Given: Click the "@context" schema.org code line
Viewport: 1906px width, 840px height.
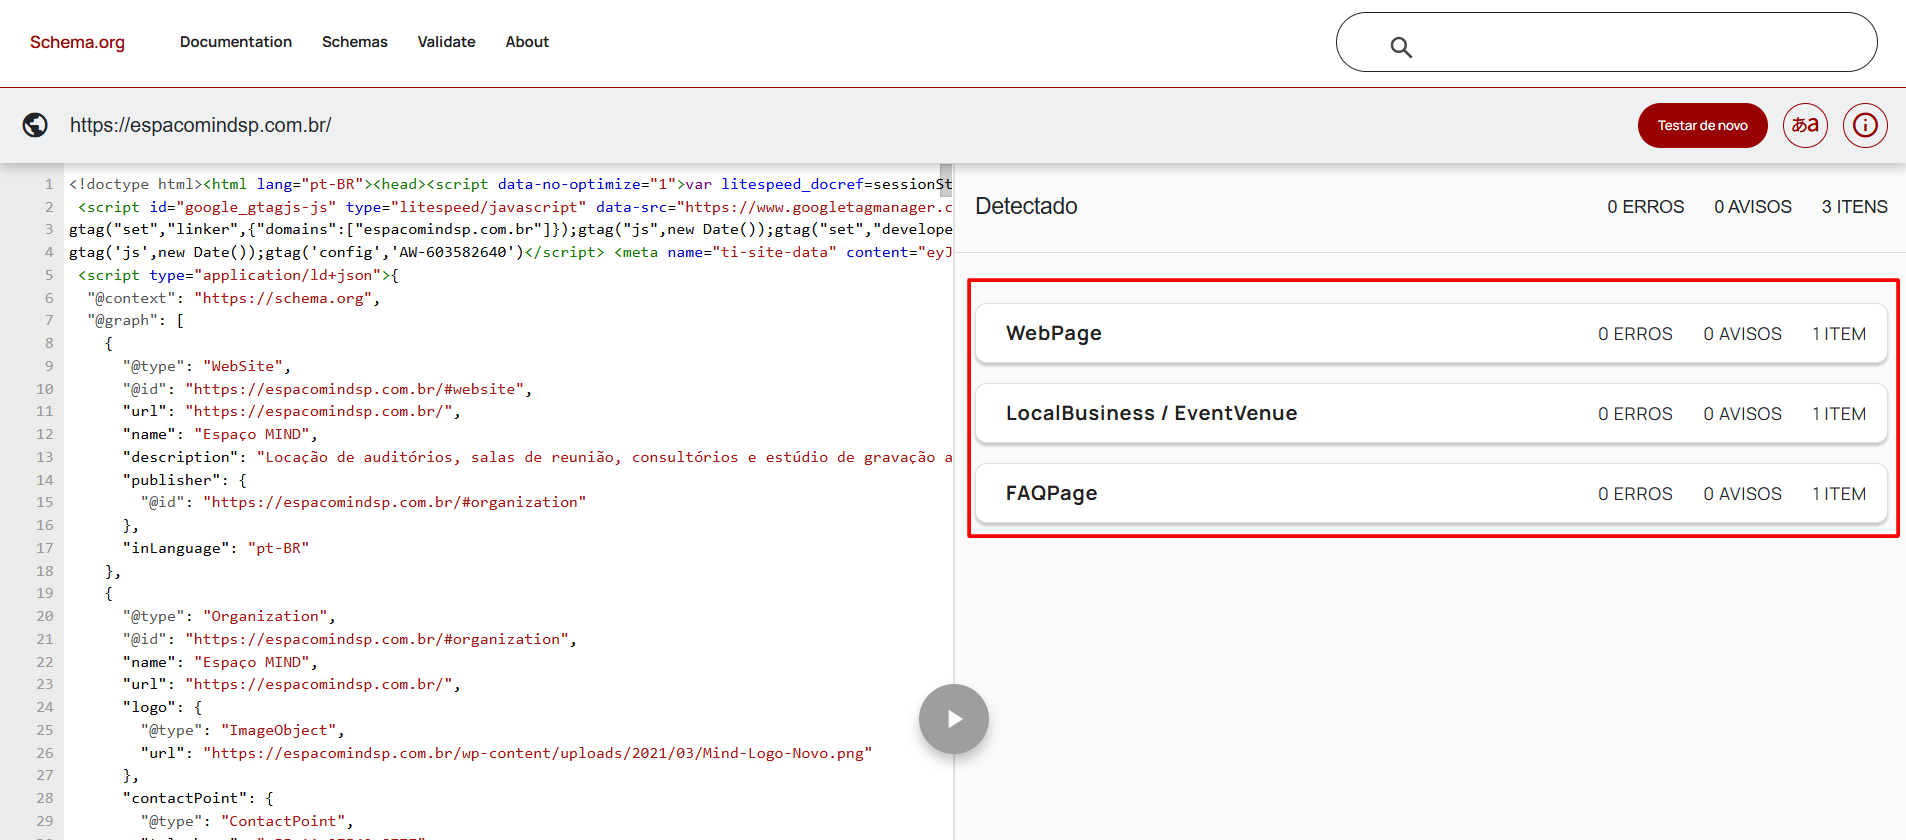Looking at the screenshot, I should coord(234,298).
